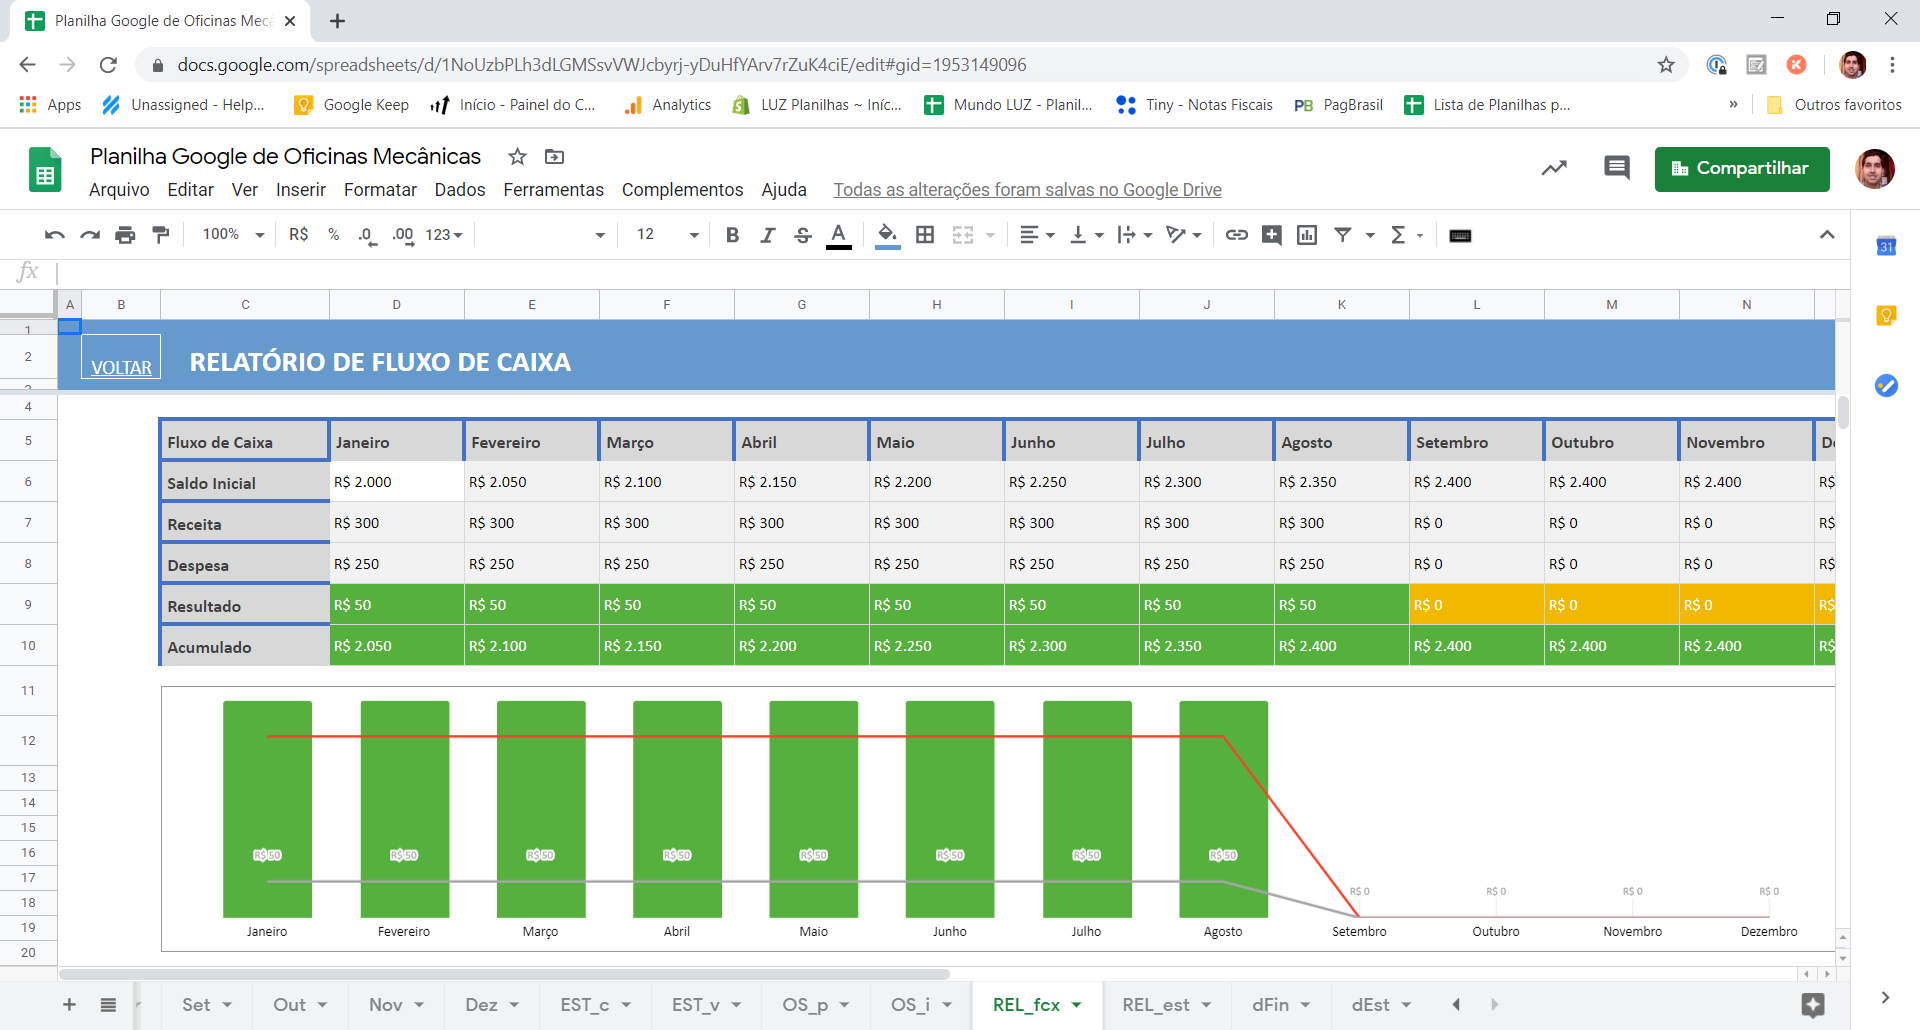Activate the paint format roller

[160, 235]
